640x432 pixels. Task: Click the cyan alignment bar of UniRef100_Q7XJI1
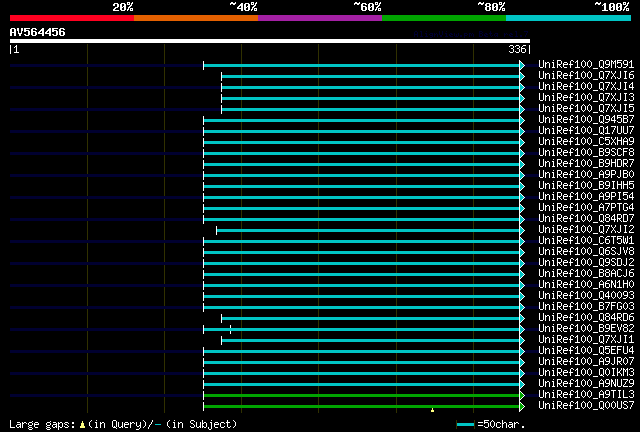(x=370, y=341)
